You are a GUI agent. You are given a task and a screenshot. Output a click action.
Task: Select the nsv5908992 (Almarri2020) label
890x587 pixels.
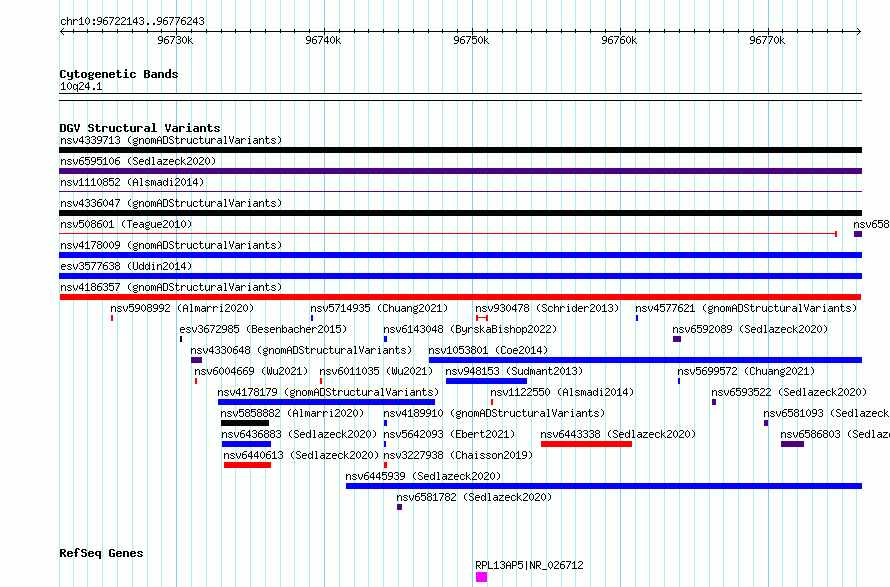click(x=182, y=308)
